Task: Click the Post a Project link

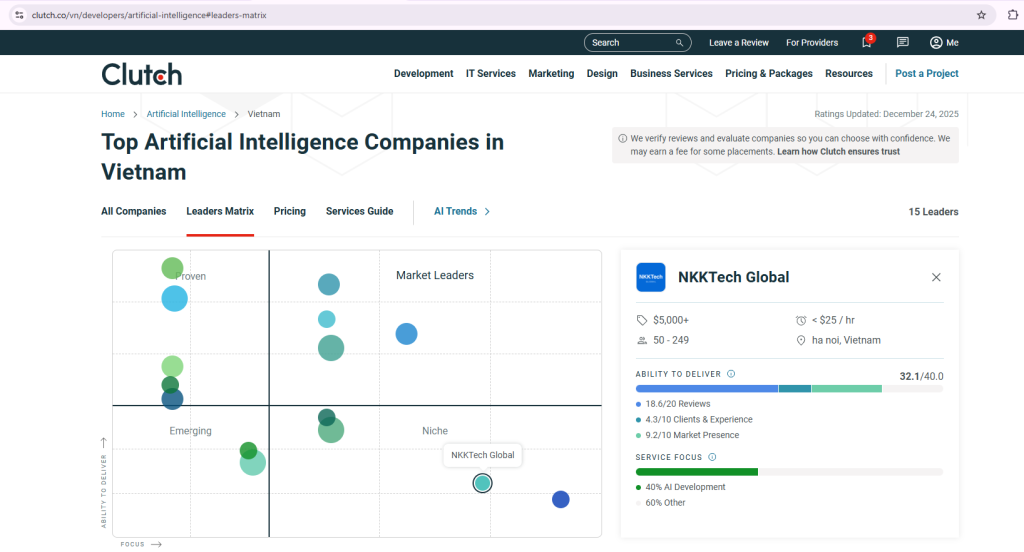Action: point(926,74)
